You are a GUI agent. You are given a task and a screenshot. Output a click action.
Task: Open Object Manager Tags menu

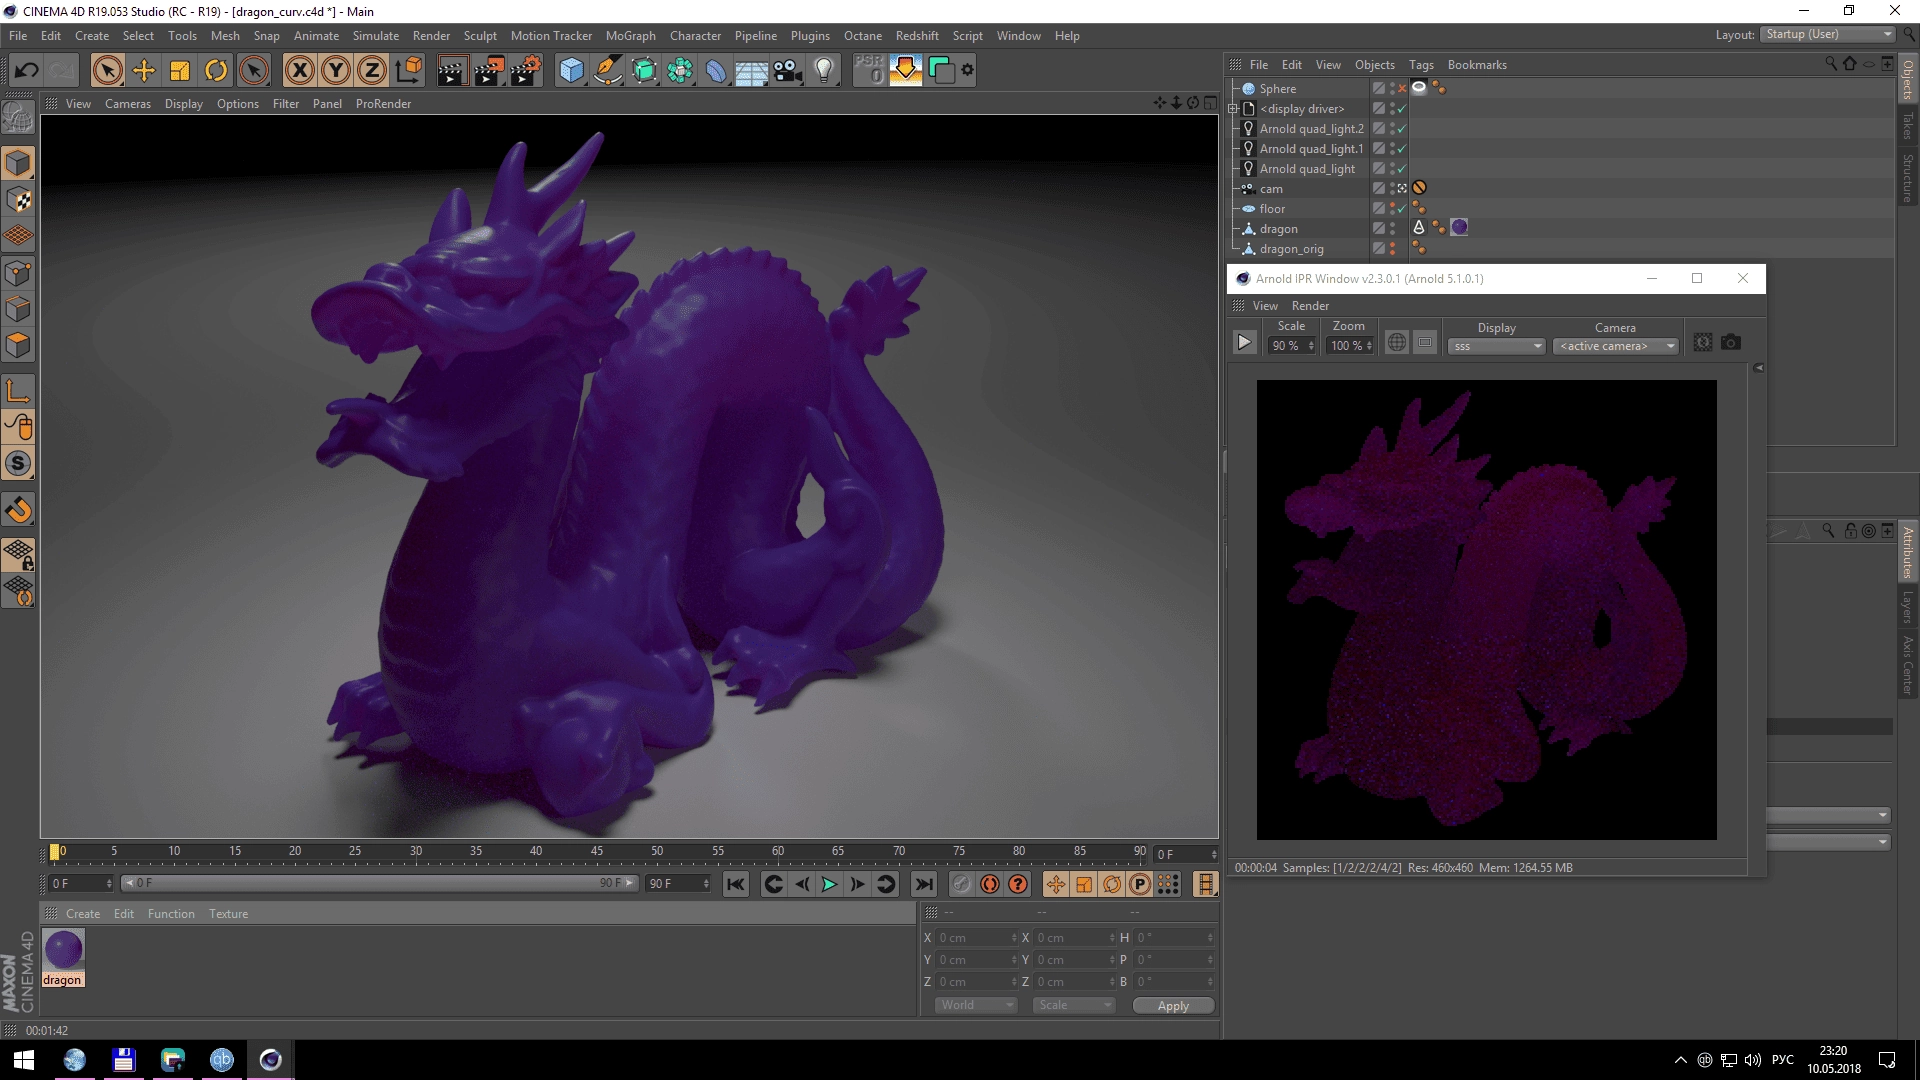point(1421,65)
